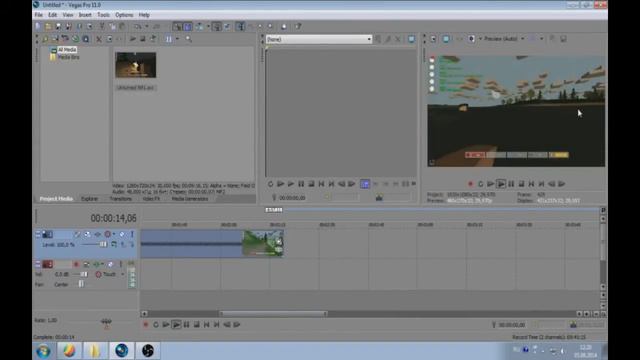Arm the audio track for record
This screenshot has height=360, width=640.
pos(76,264)
